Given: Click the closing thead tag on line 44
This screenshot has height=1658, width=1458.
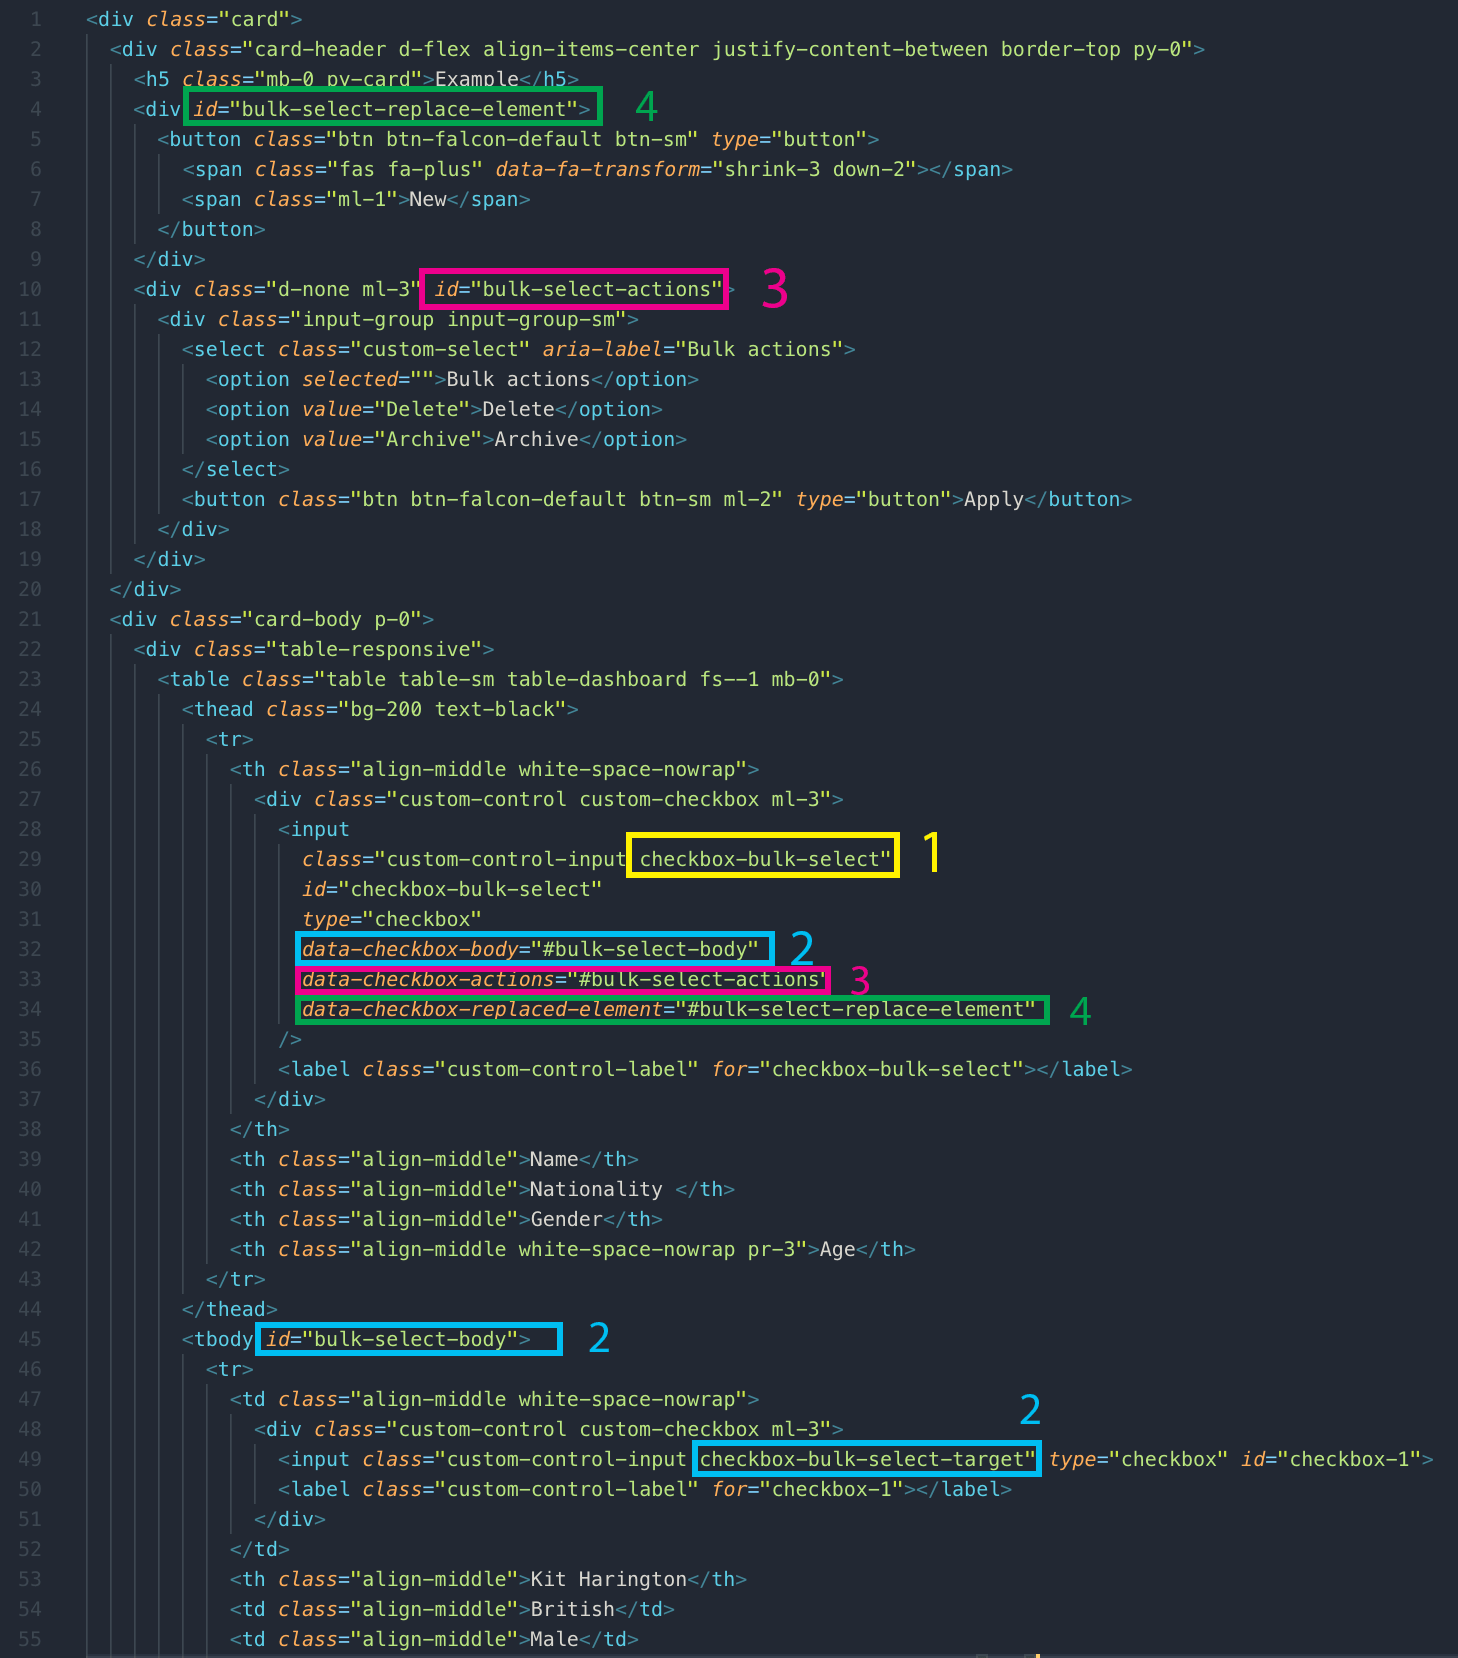Looking at the screenshot, I should [230, 1309].
